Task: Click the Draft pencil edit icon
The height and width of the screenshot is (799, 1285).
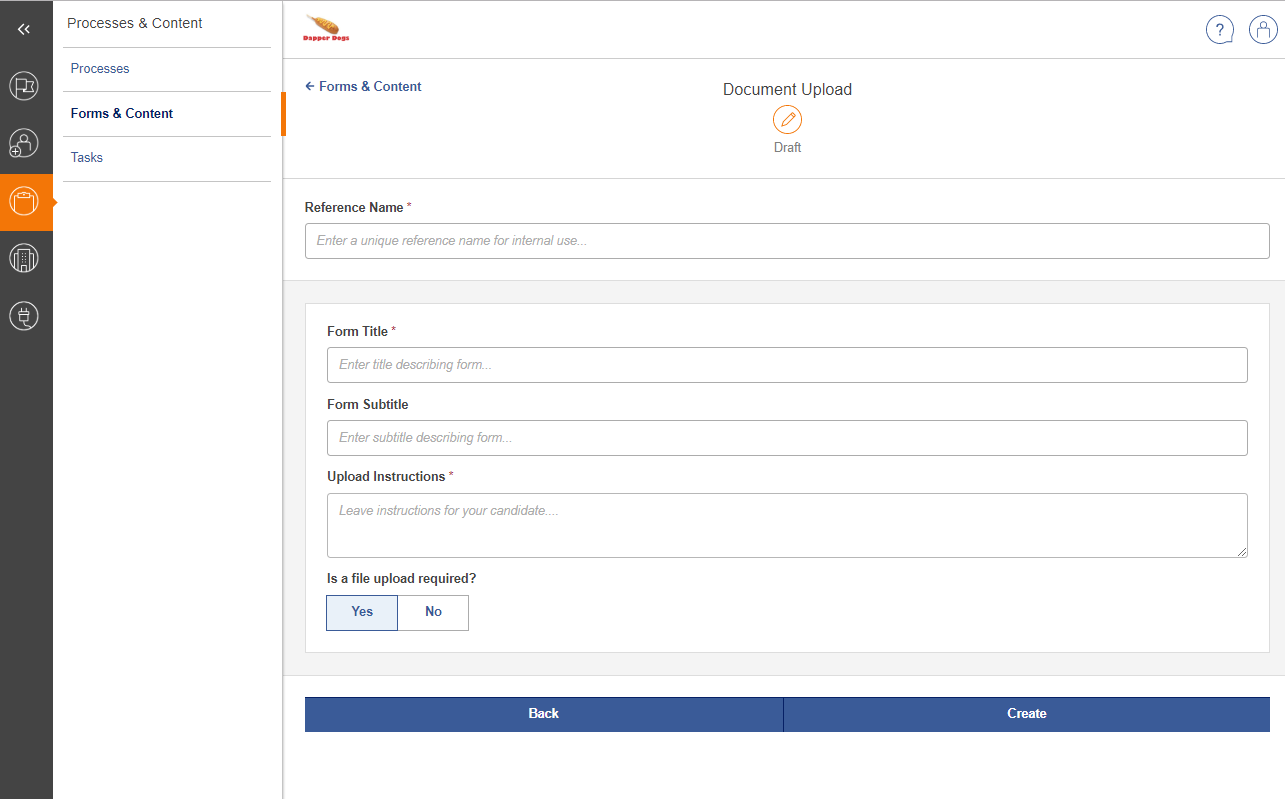Action: coord(787,118)
